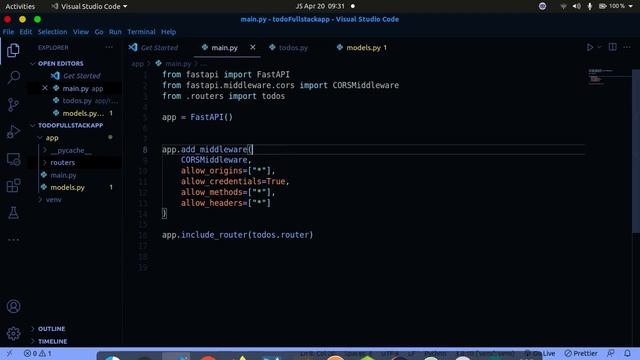Open the Explorer view icon

[x=13, y=51]
